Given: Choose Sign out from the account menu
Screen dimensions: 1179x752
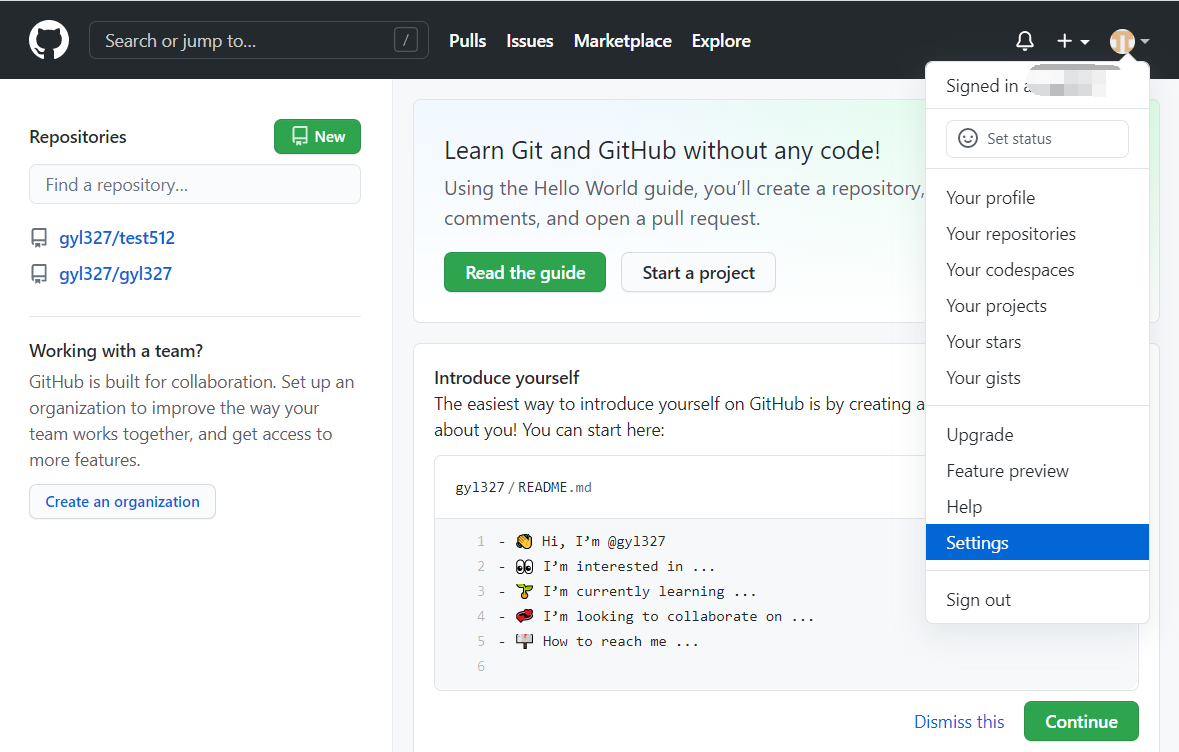Looking at the screenshot, I should coord(978,600).
